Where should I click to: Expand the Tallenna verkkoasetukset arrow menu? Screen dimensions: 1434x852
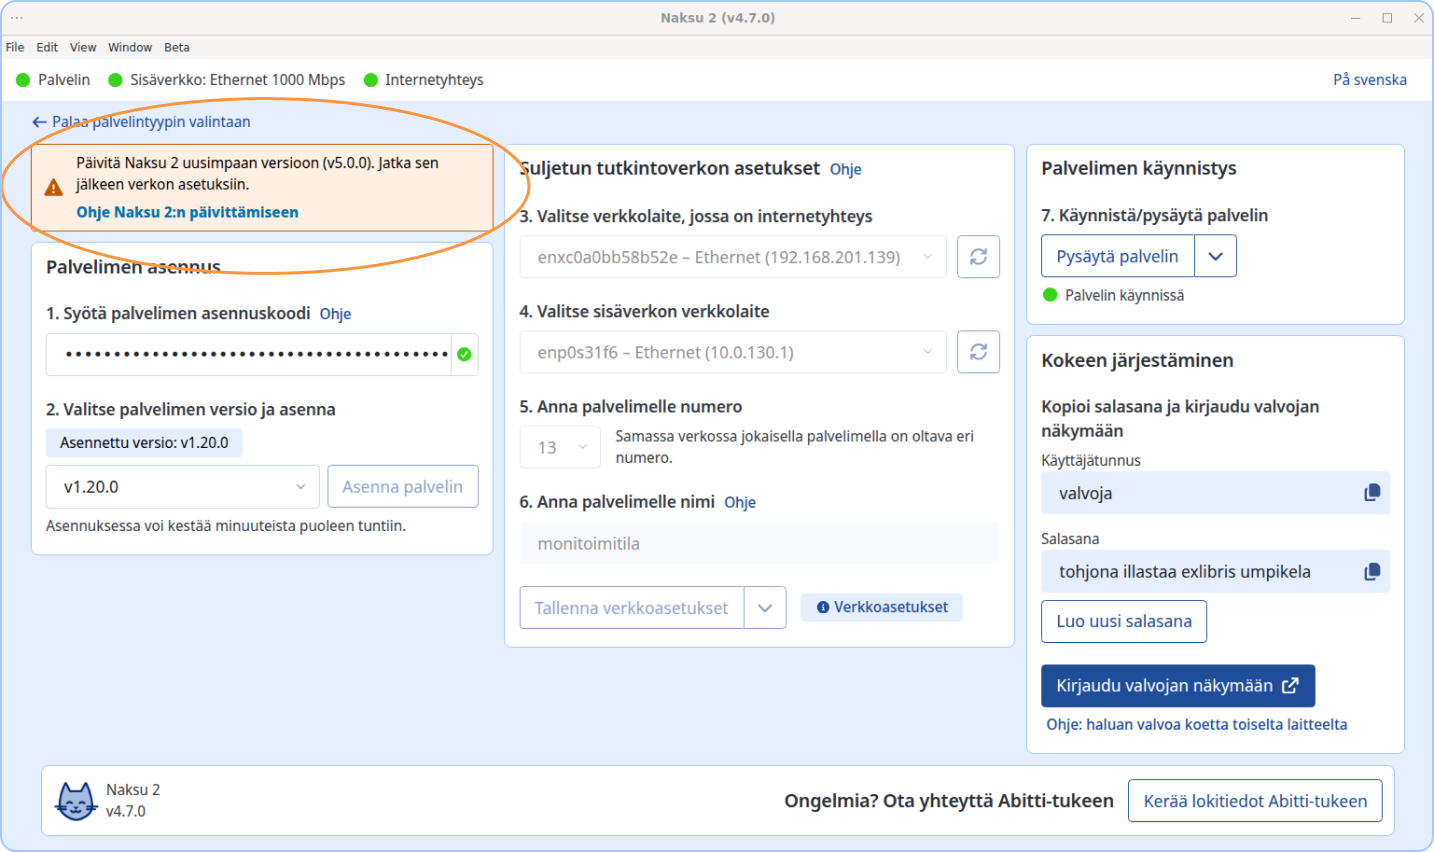(x=765, y=608)
